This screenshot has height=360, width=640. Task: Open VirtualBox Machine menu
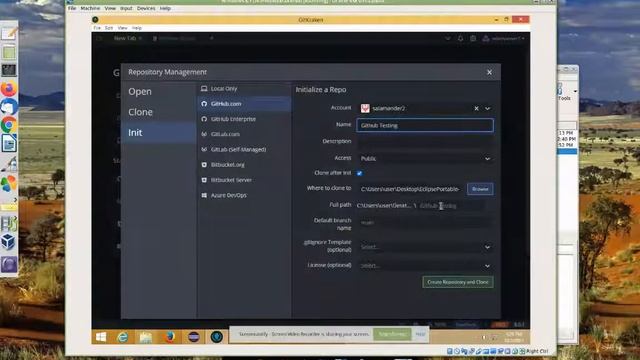click(90, 8)
